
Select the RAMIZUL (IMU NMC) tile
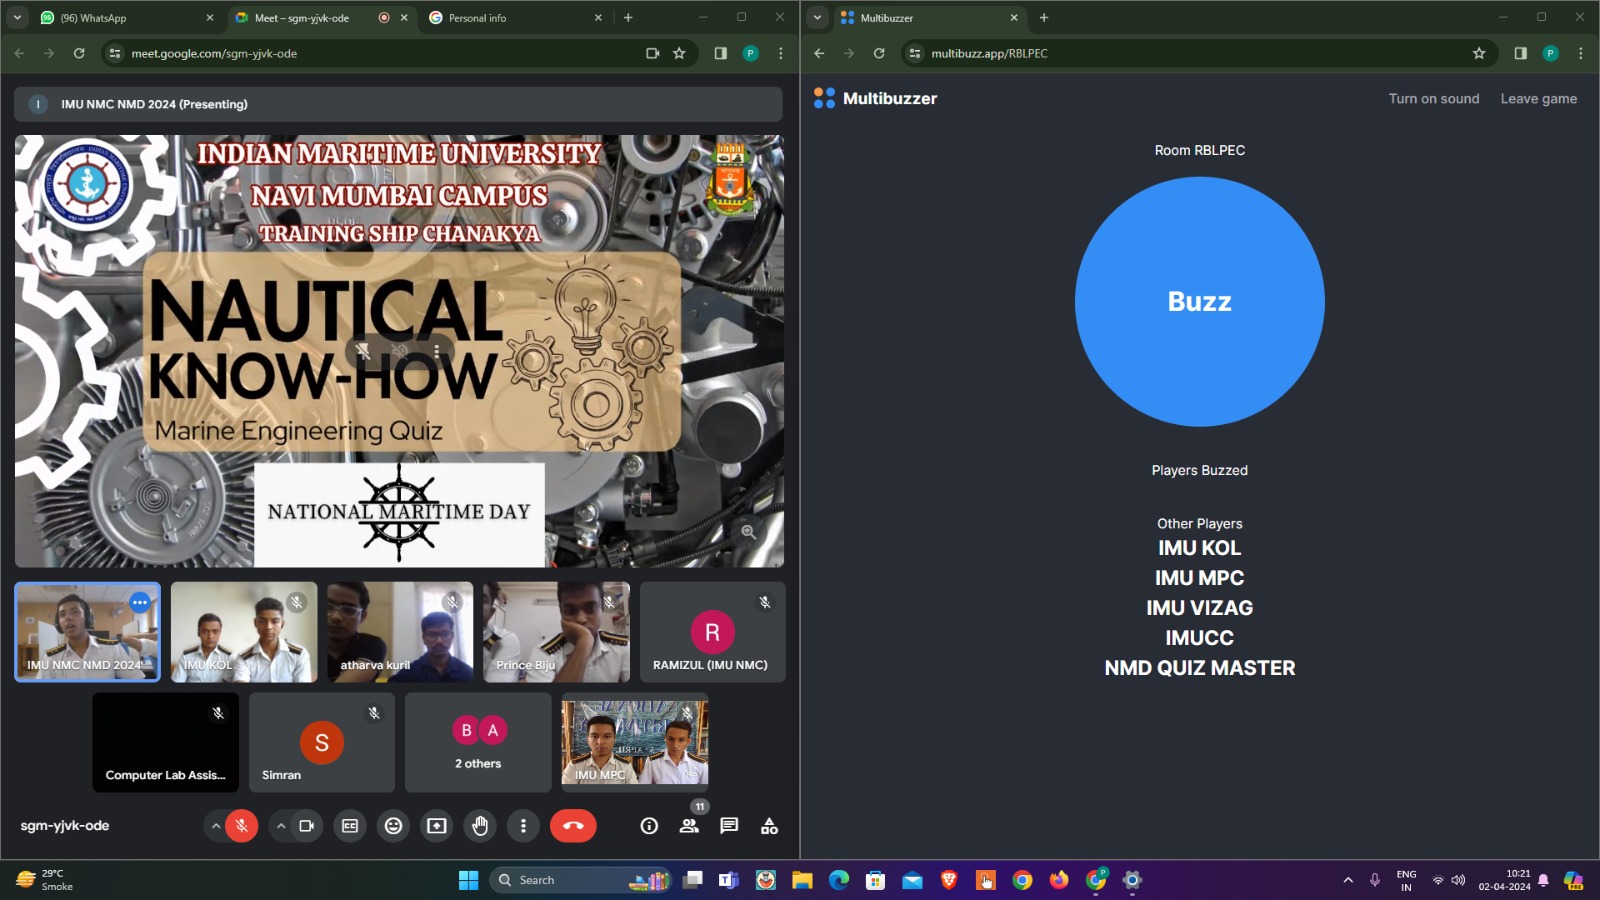[x=712, y=632]
